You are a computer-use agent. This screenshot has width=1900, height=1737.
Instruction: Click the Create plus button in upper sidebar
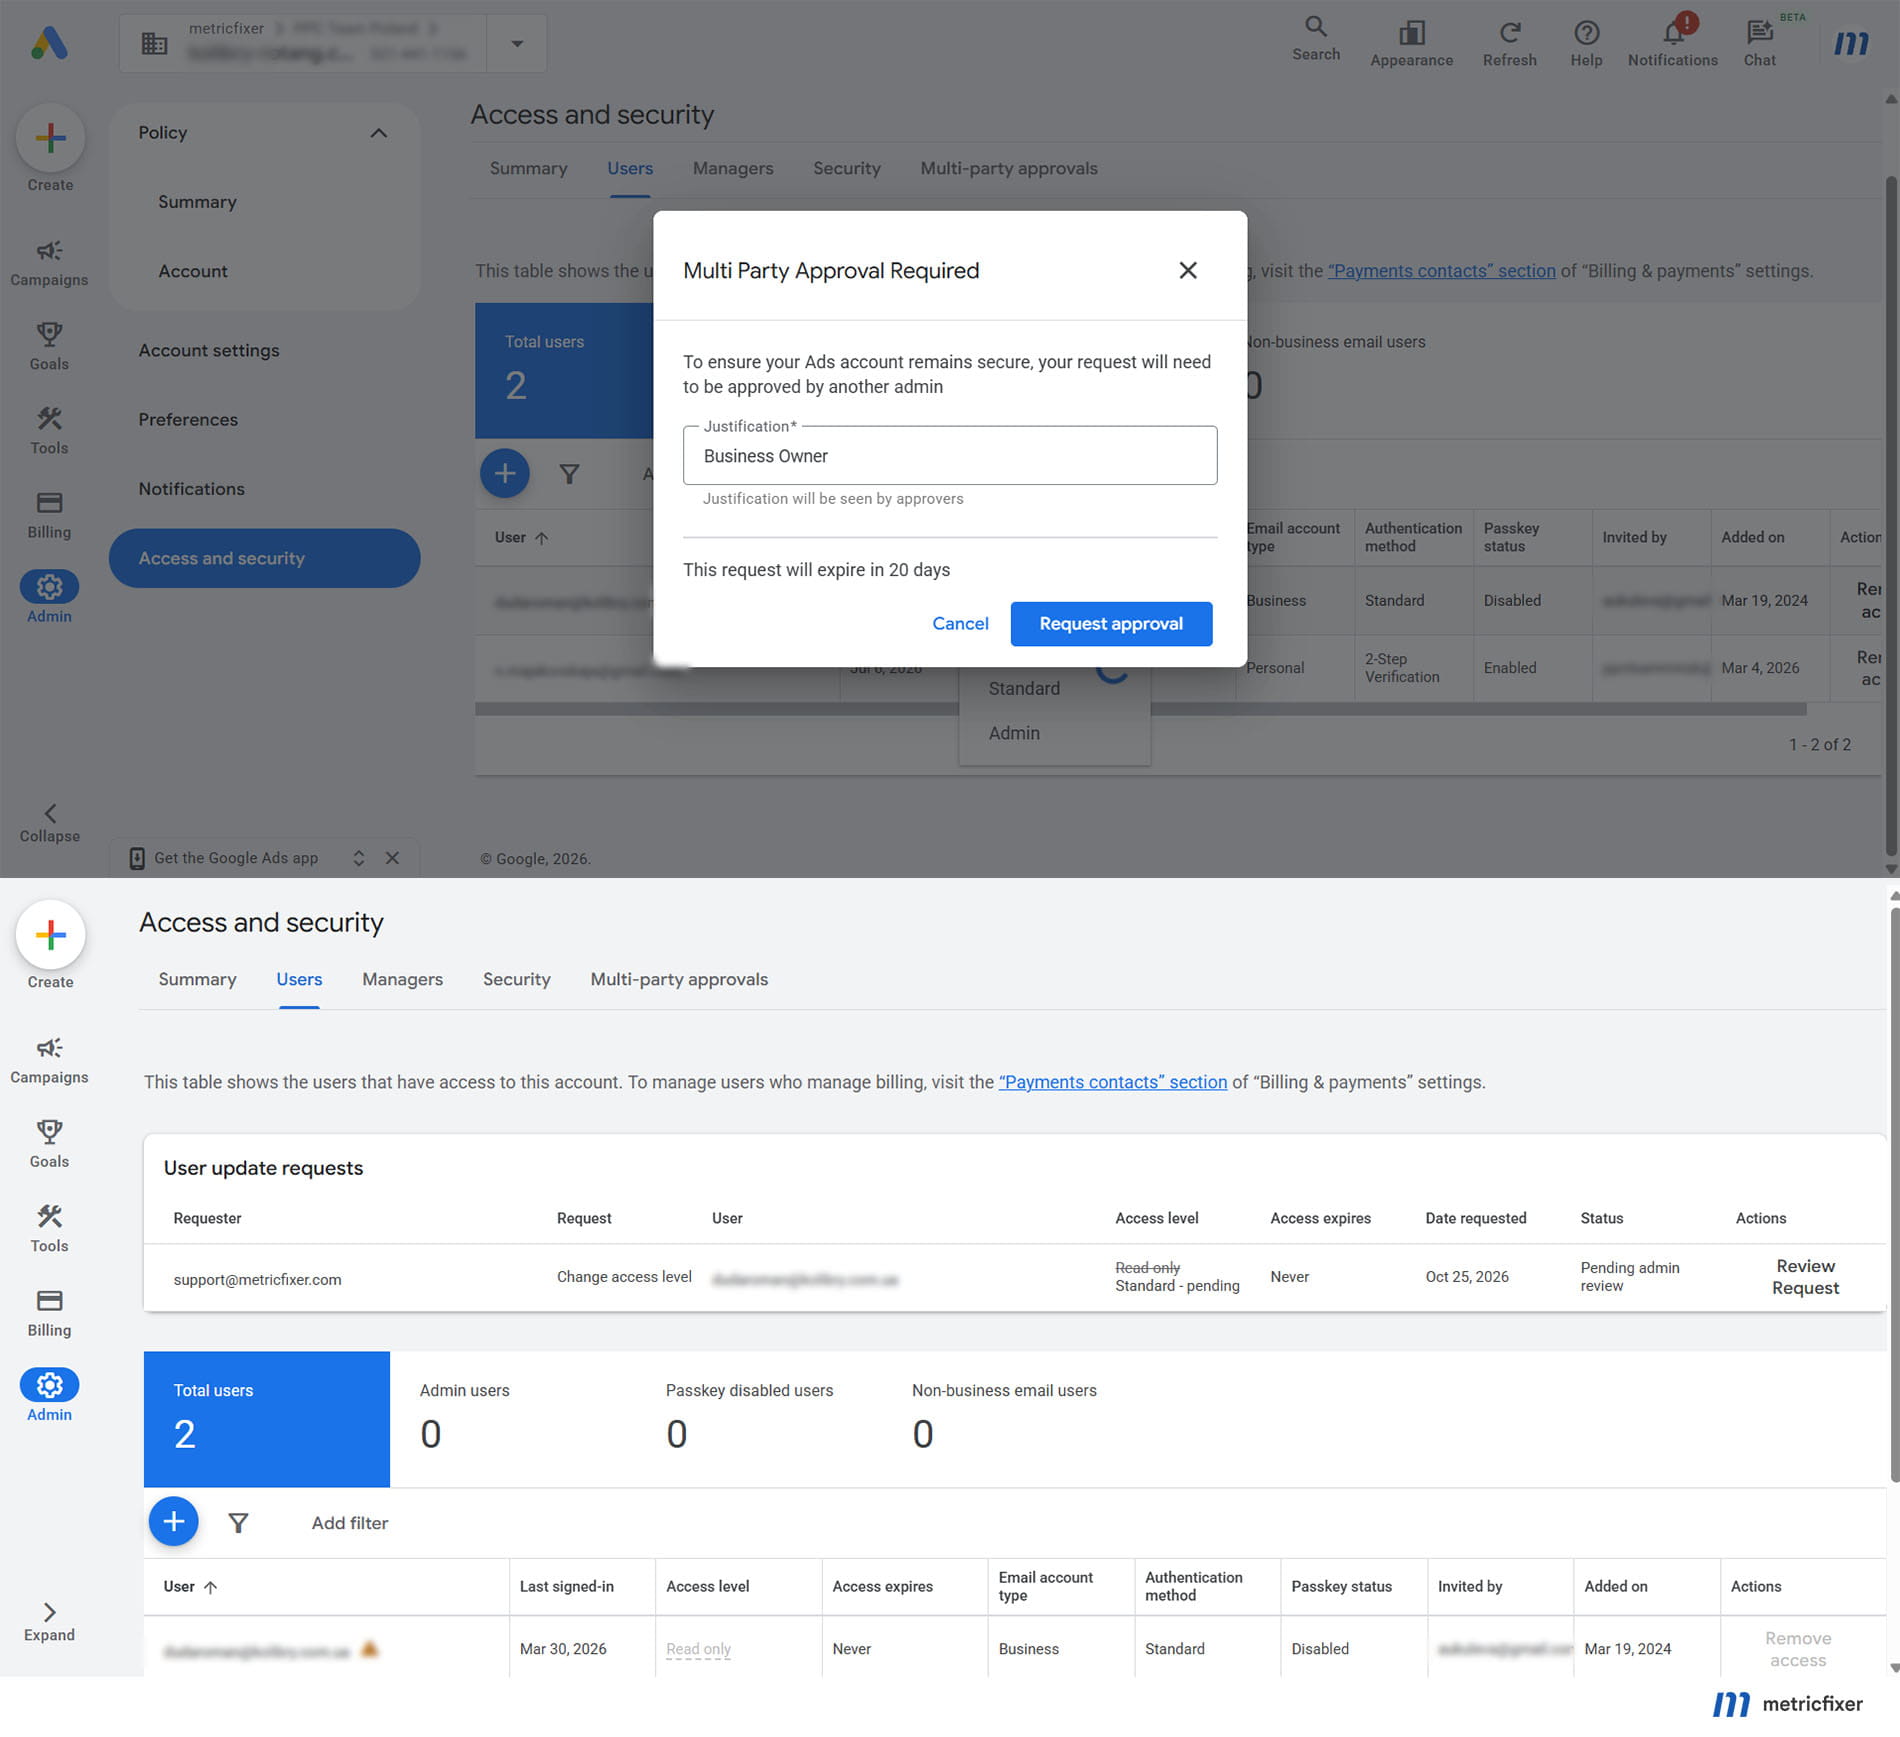(x=50, y=137)
